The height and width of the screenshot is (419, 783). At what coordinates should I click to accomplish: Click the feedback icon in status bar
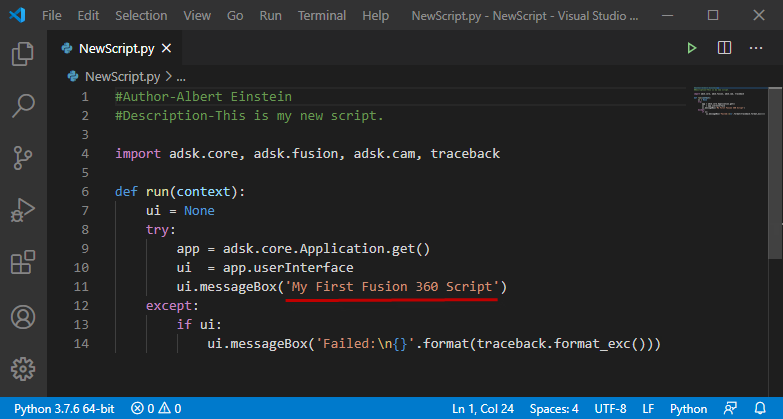point(730,409)
